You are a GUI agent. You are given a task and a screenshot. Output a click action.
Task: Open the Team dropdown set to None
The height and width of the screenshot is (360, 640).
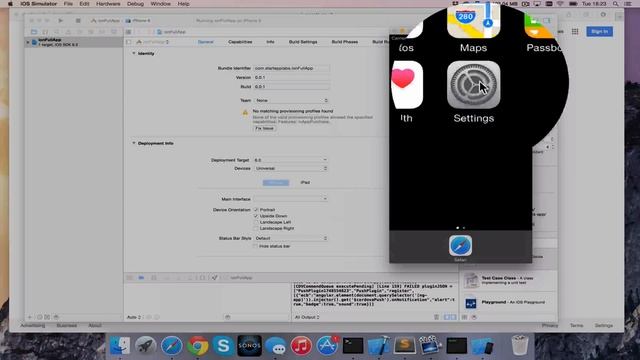(291, 100)
